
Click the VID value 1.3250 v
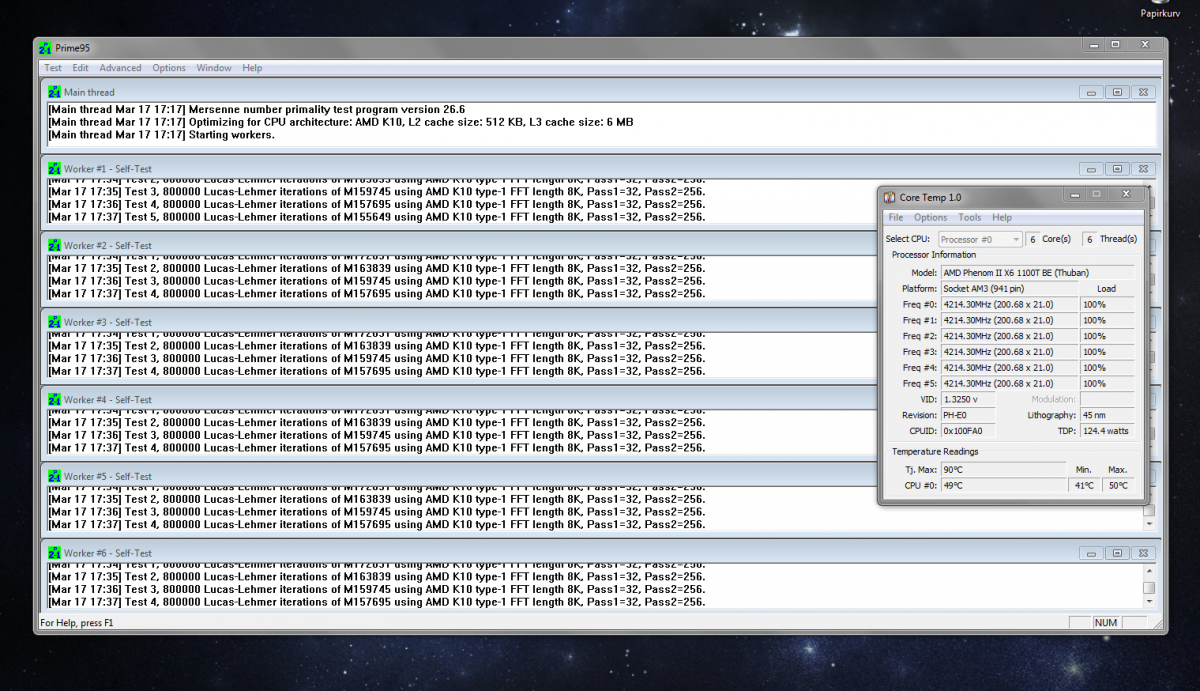(968, 399)
